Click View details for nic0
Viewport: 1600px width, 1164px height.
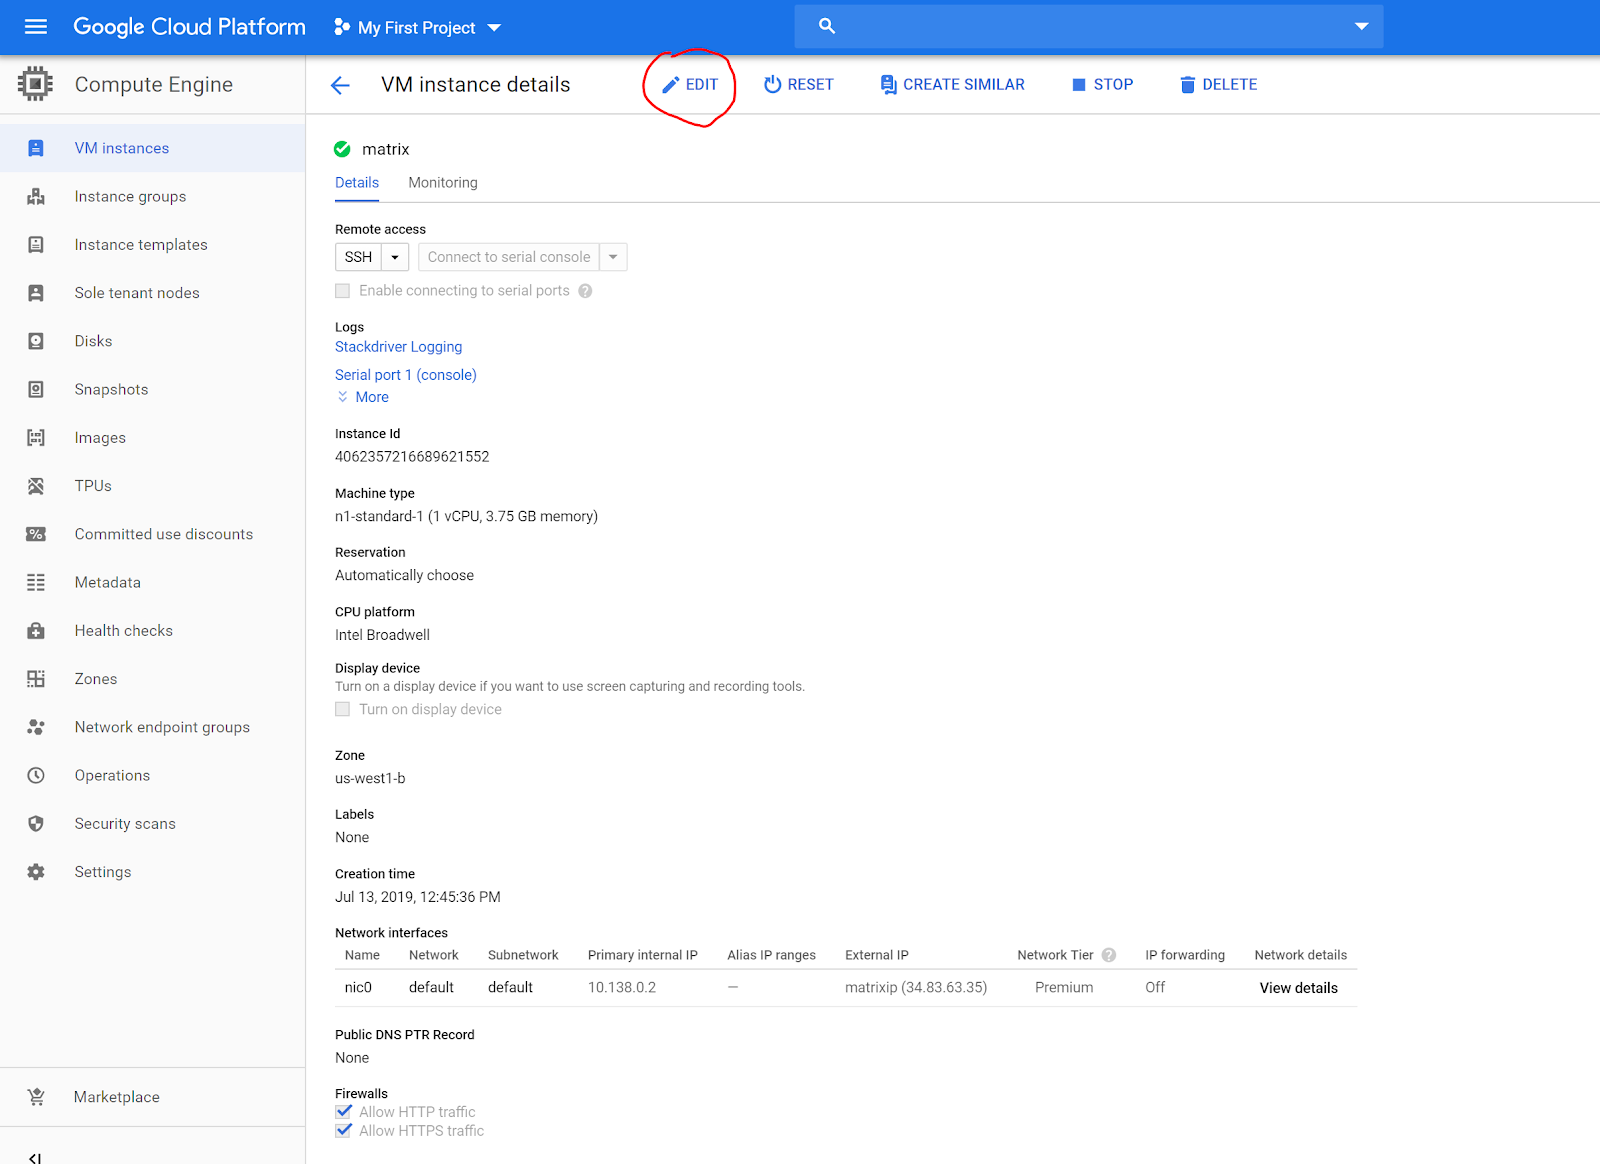[1298, 988]
